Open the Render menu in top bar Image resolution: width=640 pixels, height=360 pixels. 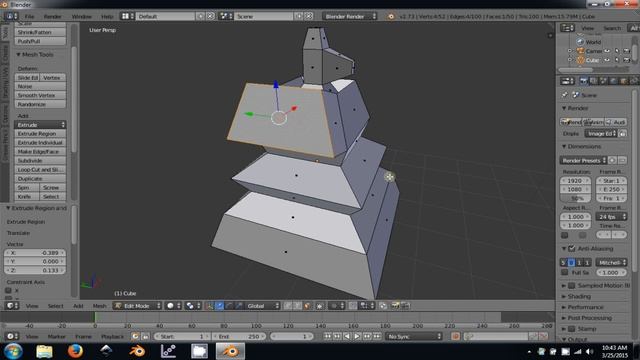coord(53,16)
